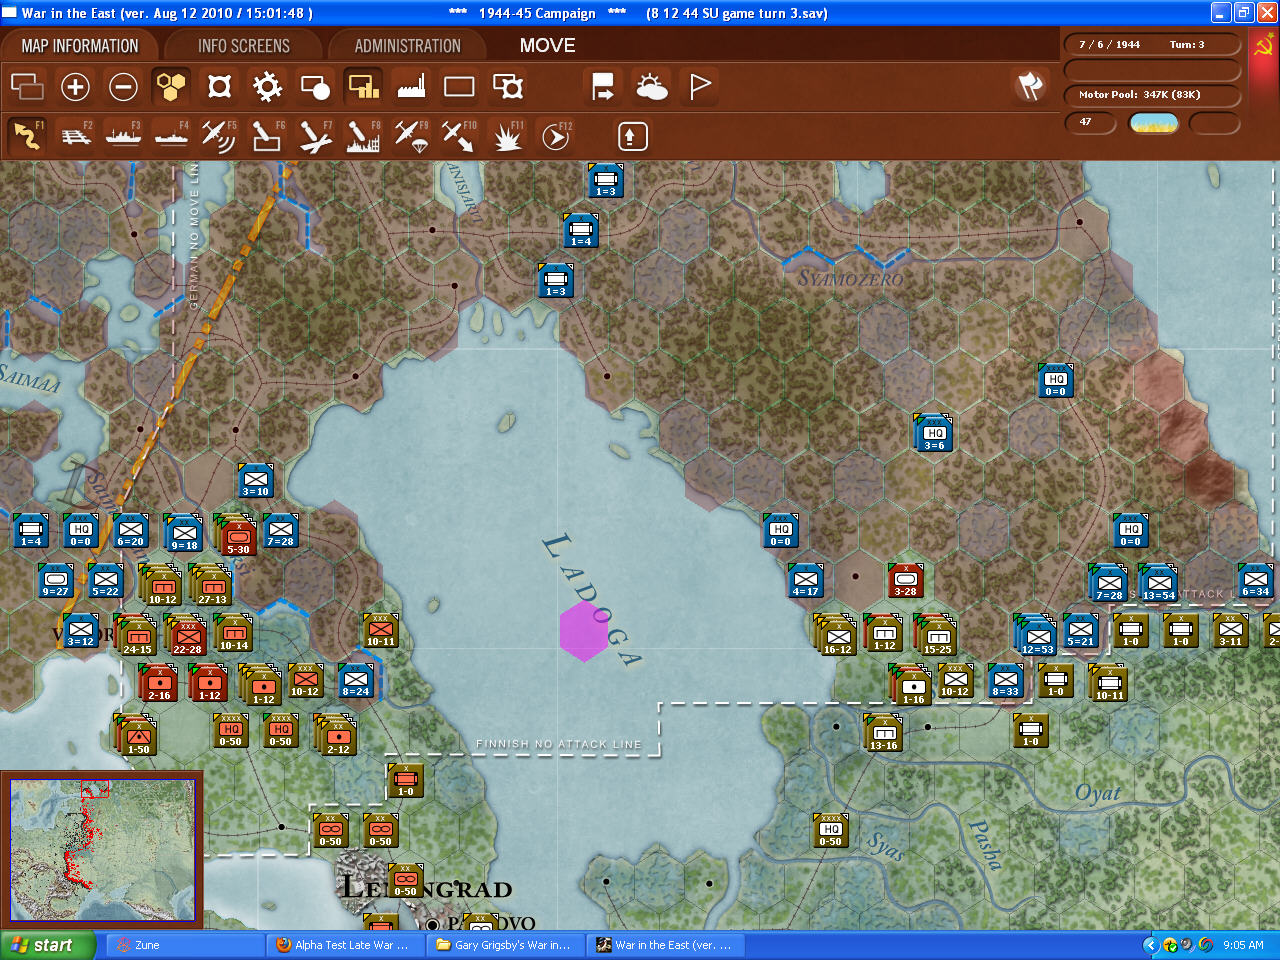Click the flag with arrow icon
This screenshot has width=1280, height=960.
pyautogui.click(x=603, y=87)
